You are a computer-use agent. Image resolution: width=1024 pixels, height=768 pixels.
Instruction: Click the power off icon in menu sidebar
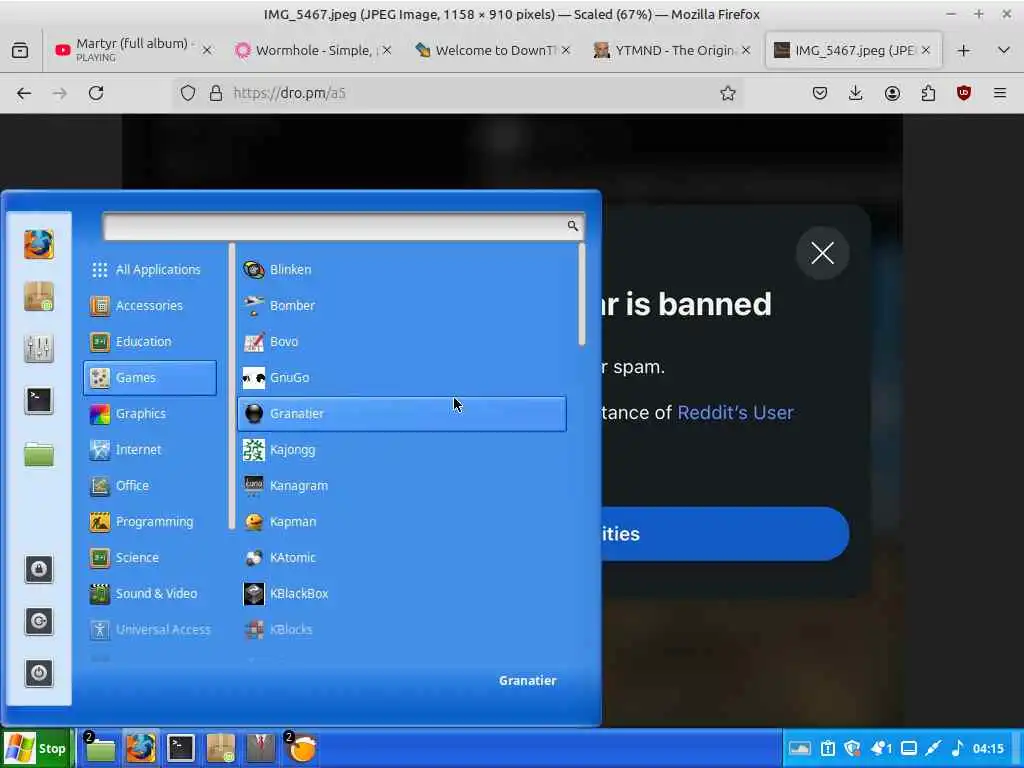point(39,673)
